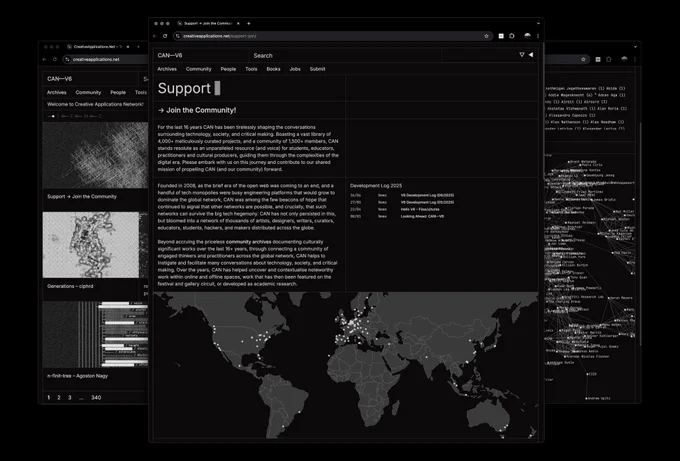The height and width of the screenshot is (461, 680).
Task: Click the 'Development Log 2025' heading
Action: [376, 186]
